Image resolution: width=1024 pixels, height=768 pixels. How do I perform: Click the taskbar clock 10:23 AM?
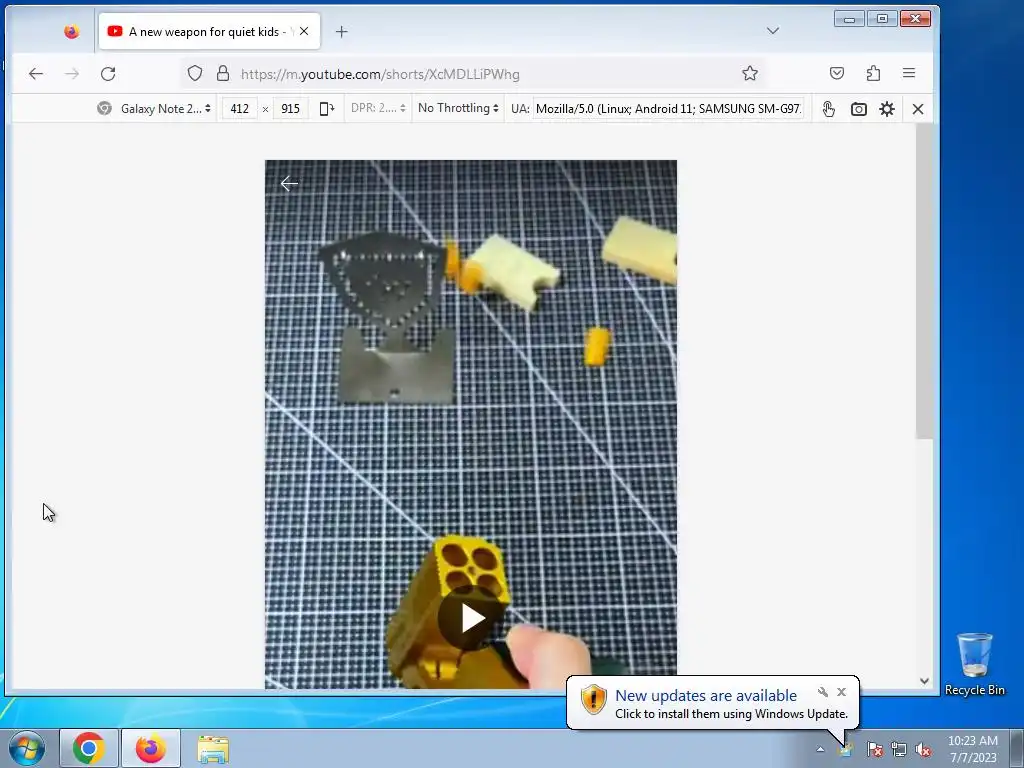click(973, 748)
